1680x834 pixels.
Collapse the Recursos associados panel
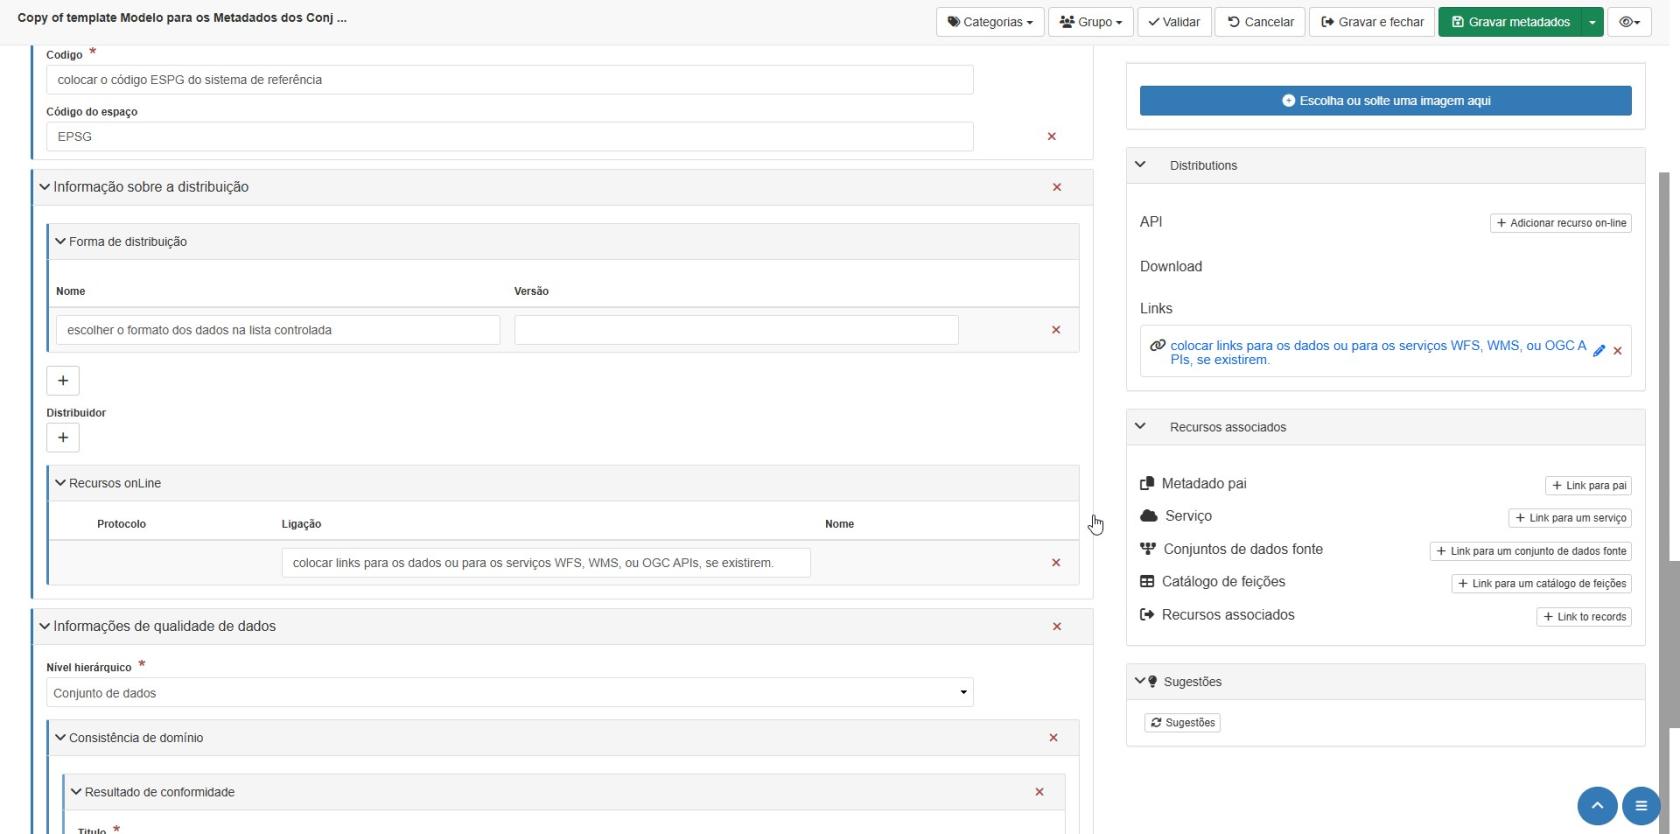tap(1140, 427)
